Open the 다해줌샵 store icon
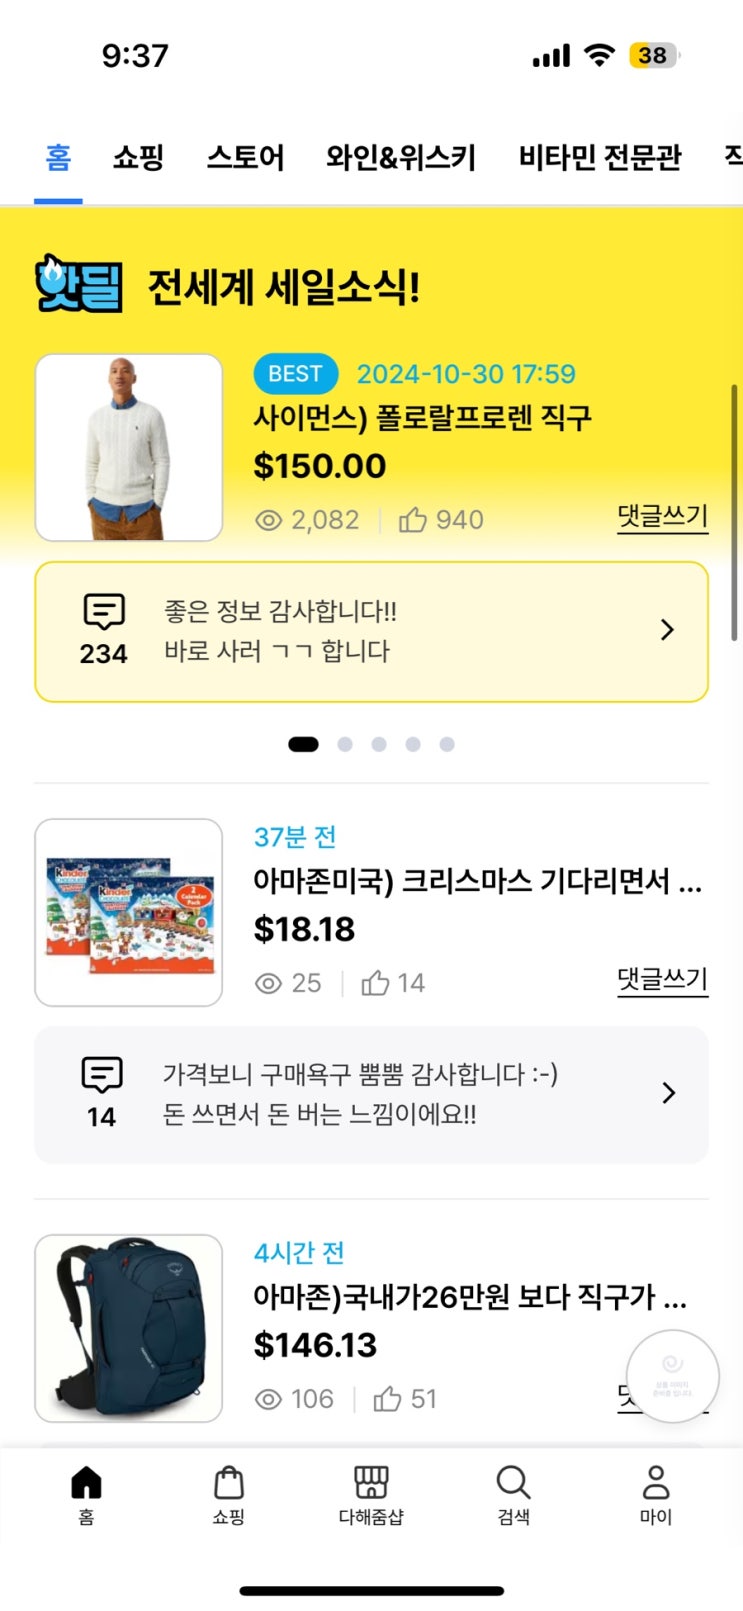The image size is (743, 1611). tap(371, 1482)
